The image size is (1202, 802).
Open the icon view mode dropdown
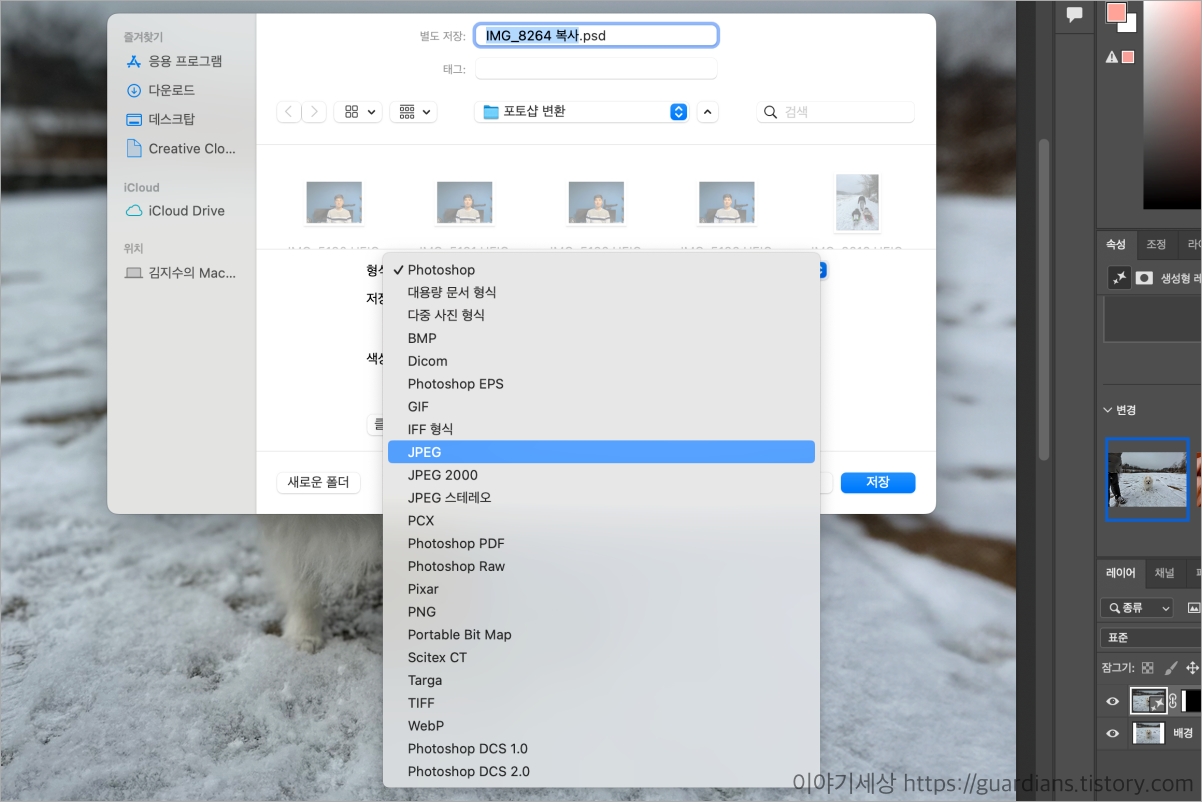pyautogui.click(x=358, y=112)
